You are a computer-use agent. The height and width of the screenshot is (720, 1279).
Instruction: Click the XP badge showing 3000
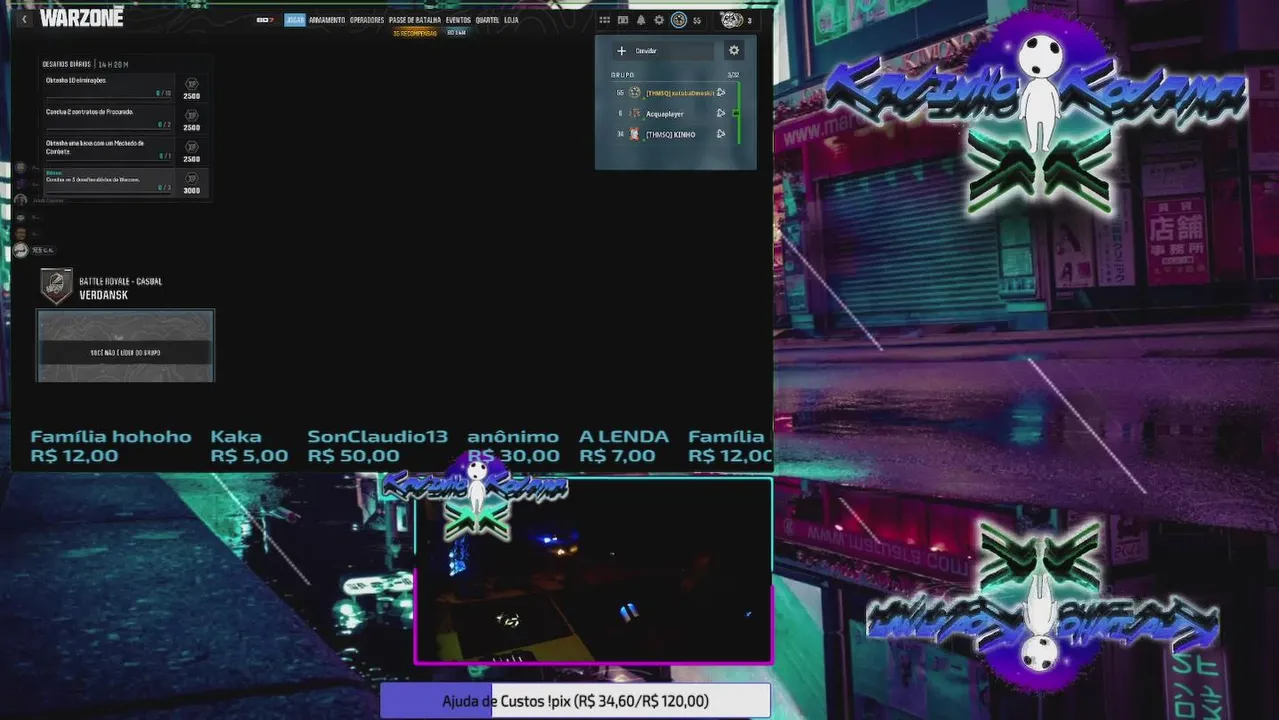[x=192, y=183]
